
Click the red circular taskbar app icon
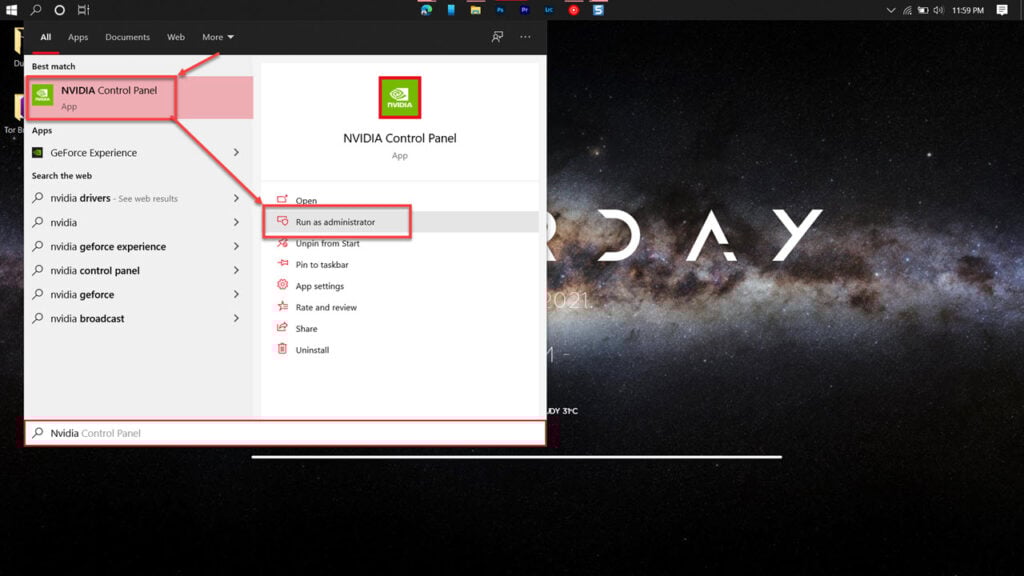coord(573,10)
